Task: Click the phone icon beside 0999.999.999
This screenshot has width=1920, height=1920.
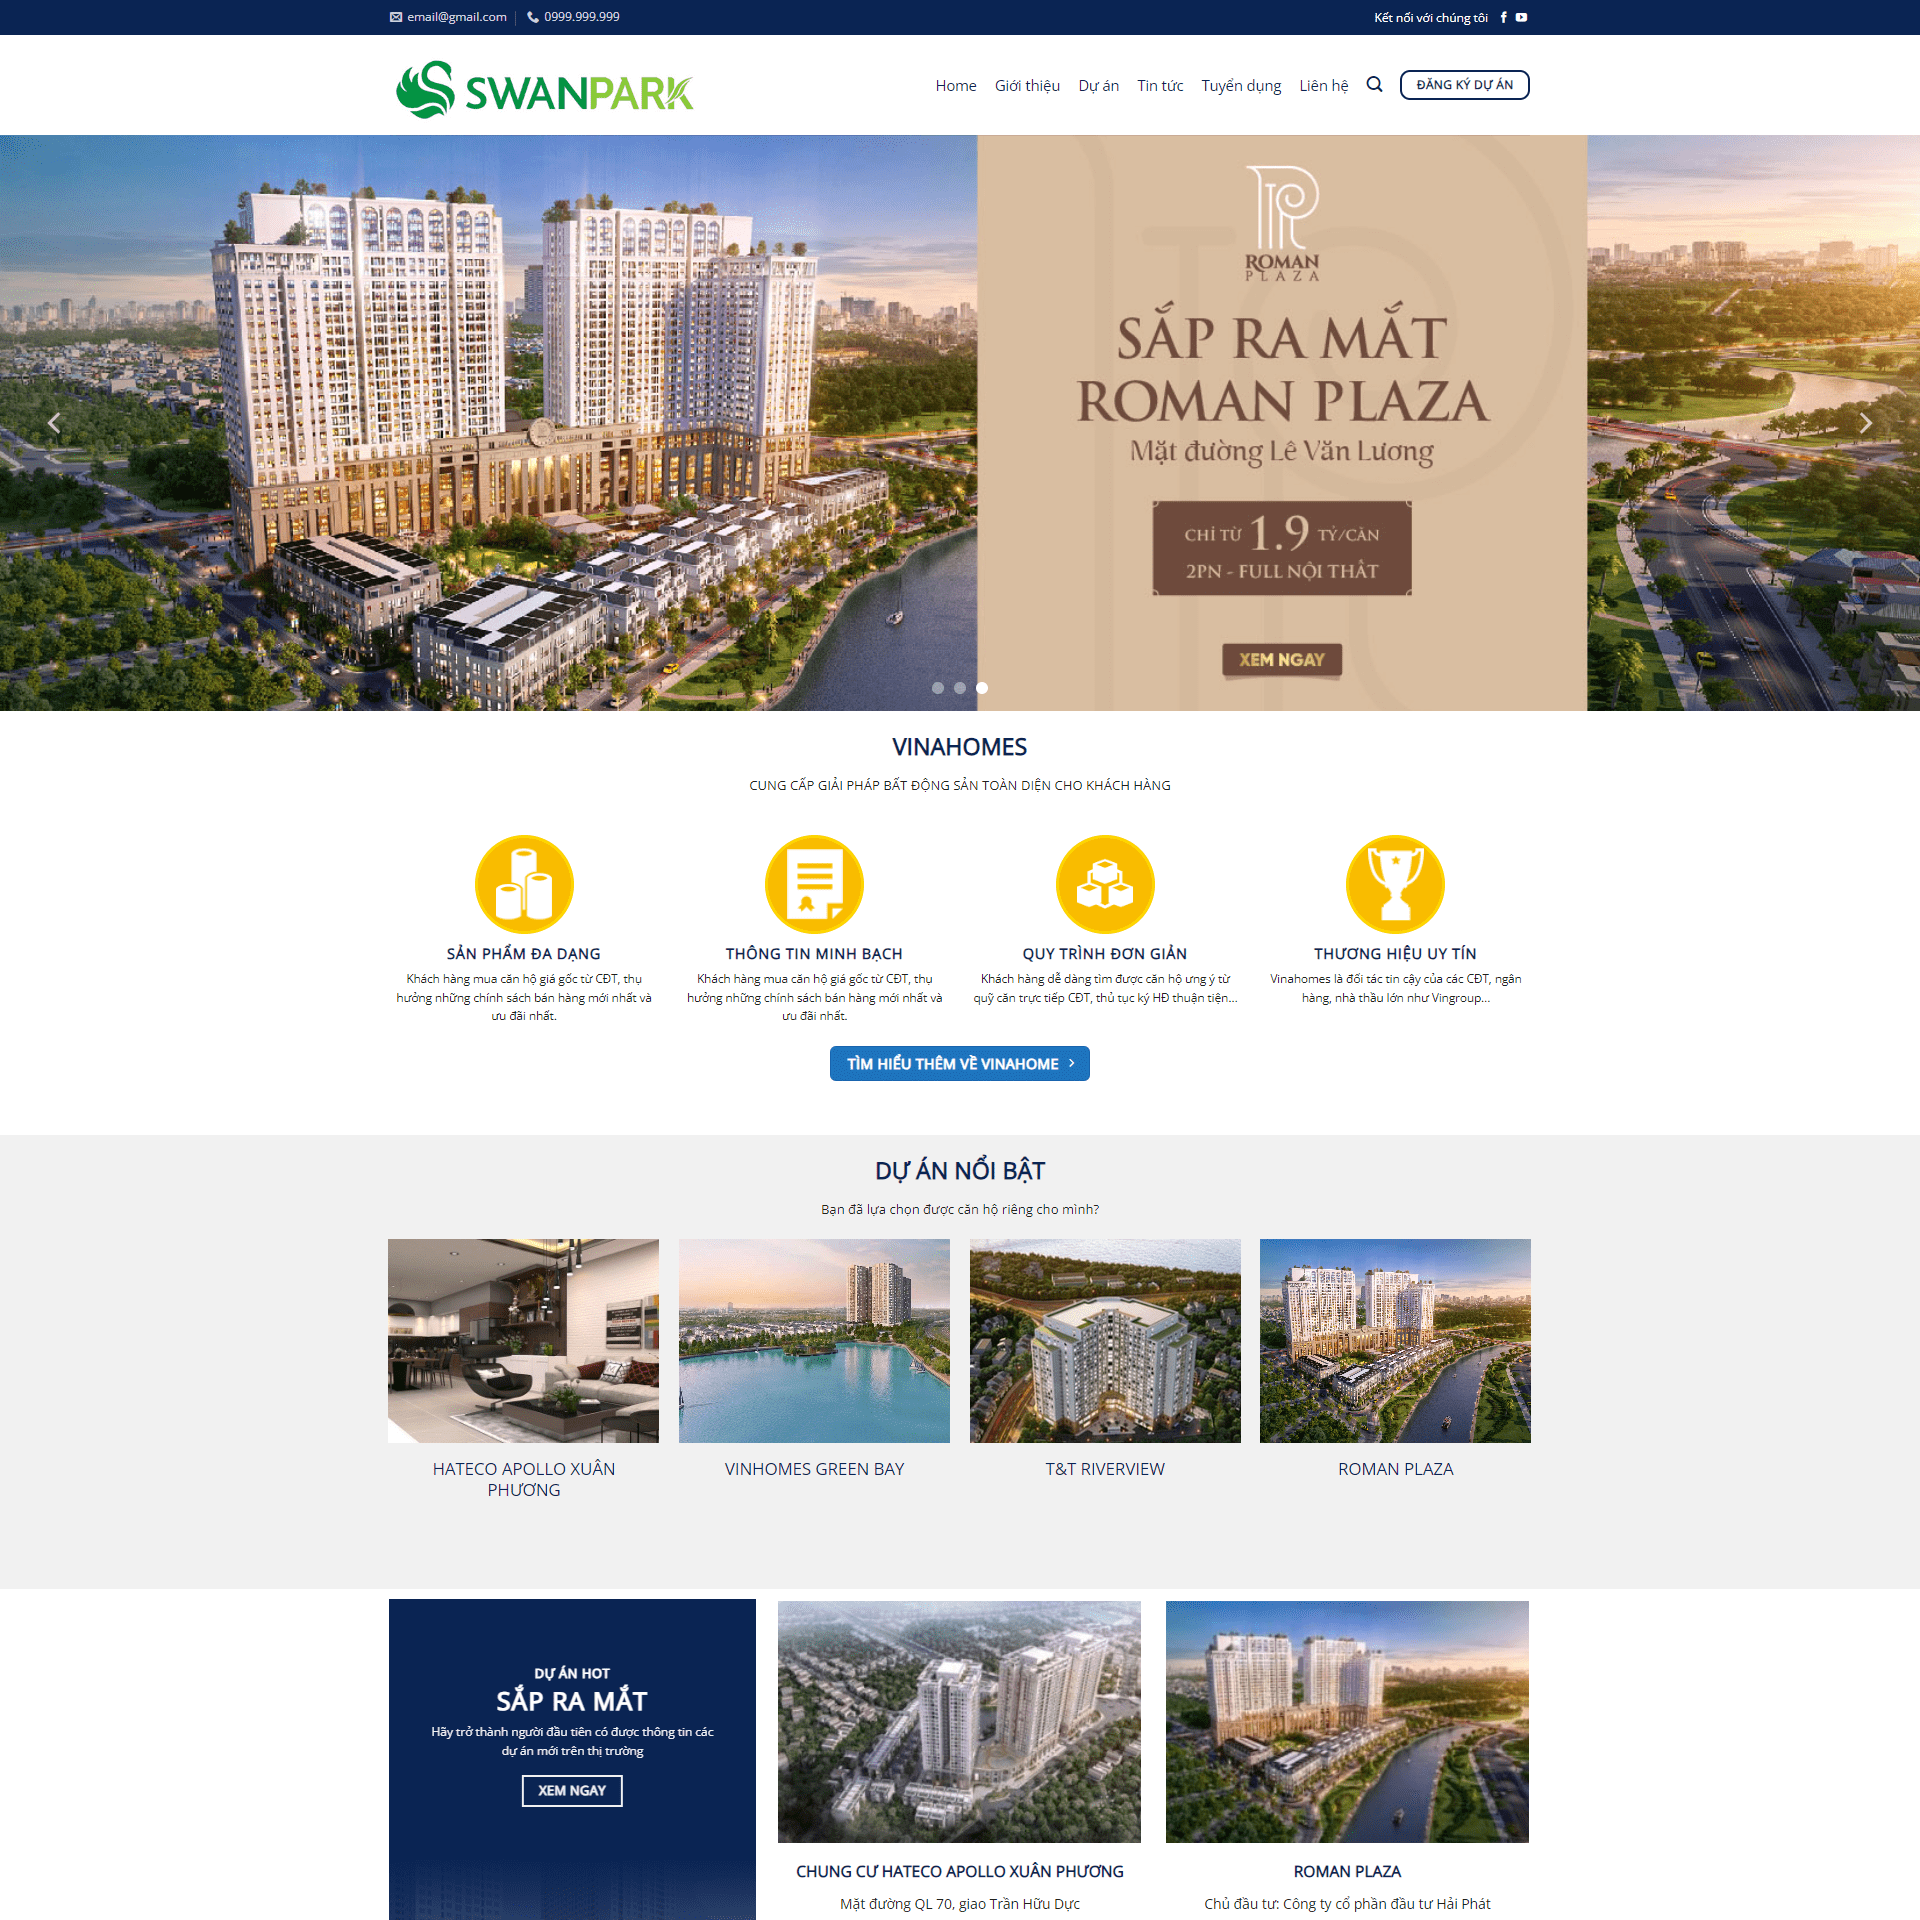Action: (x=533, y=17)
